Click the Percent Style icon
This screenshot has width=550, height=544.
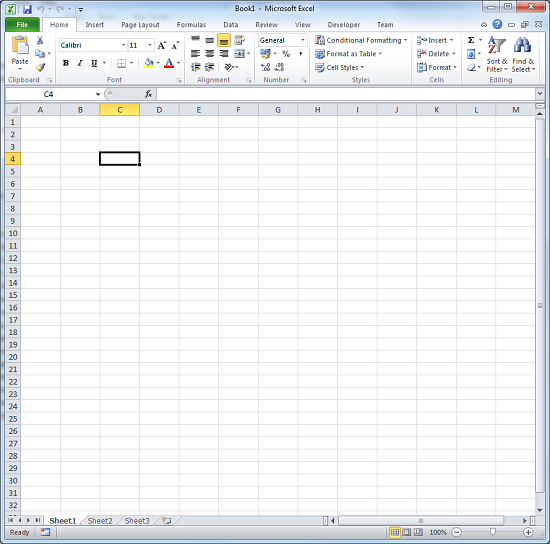[286, 54]
